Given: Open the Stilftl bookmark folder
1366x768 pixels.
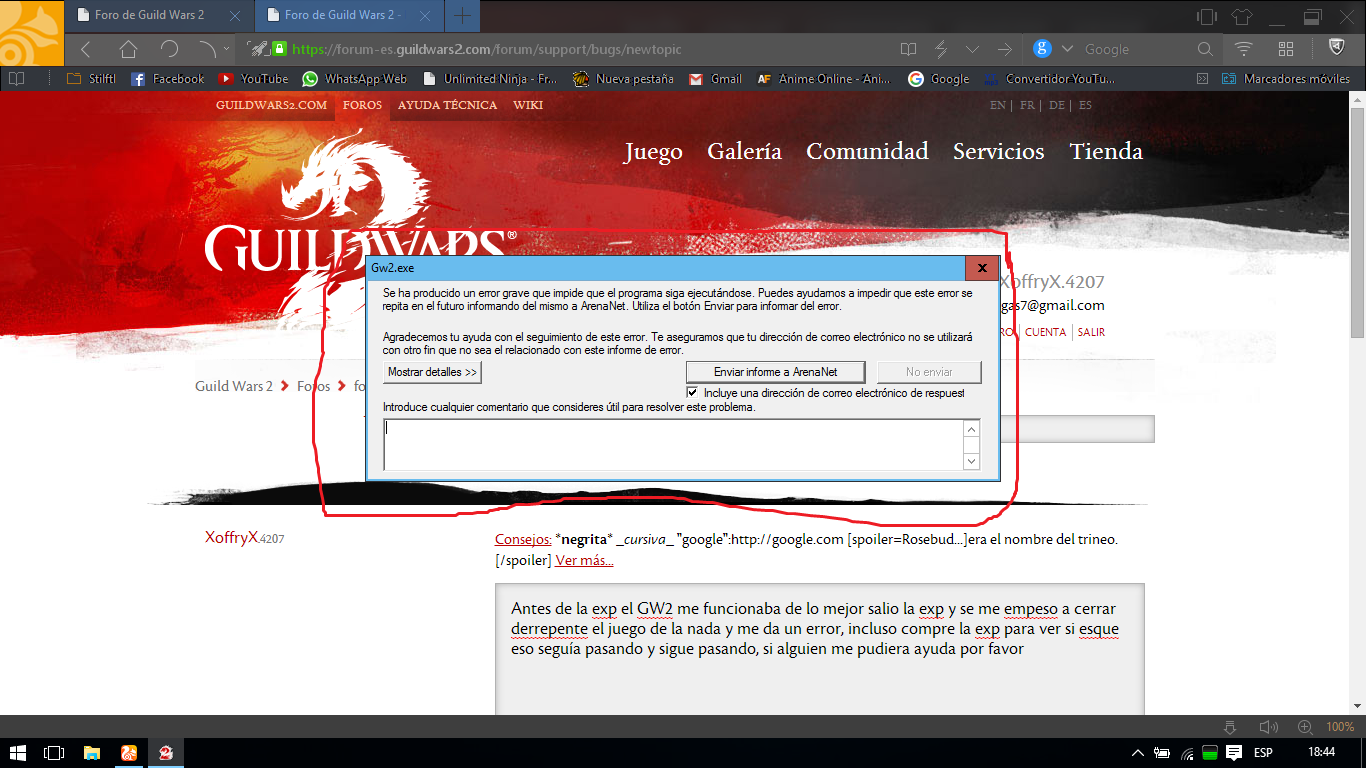Looking at the screenshot, I should [91, 78].
